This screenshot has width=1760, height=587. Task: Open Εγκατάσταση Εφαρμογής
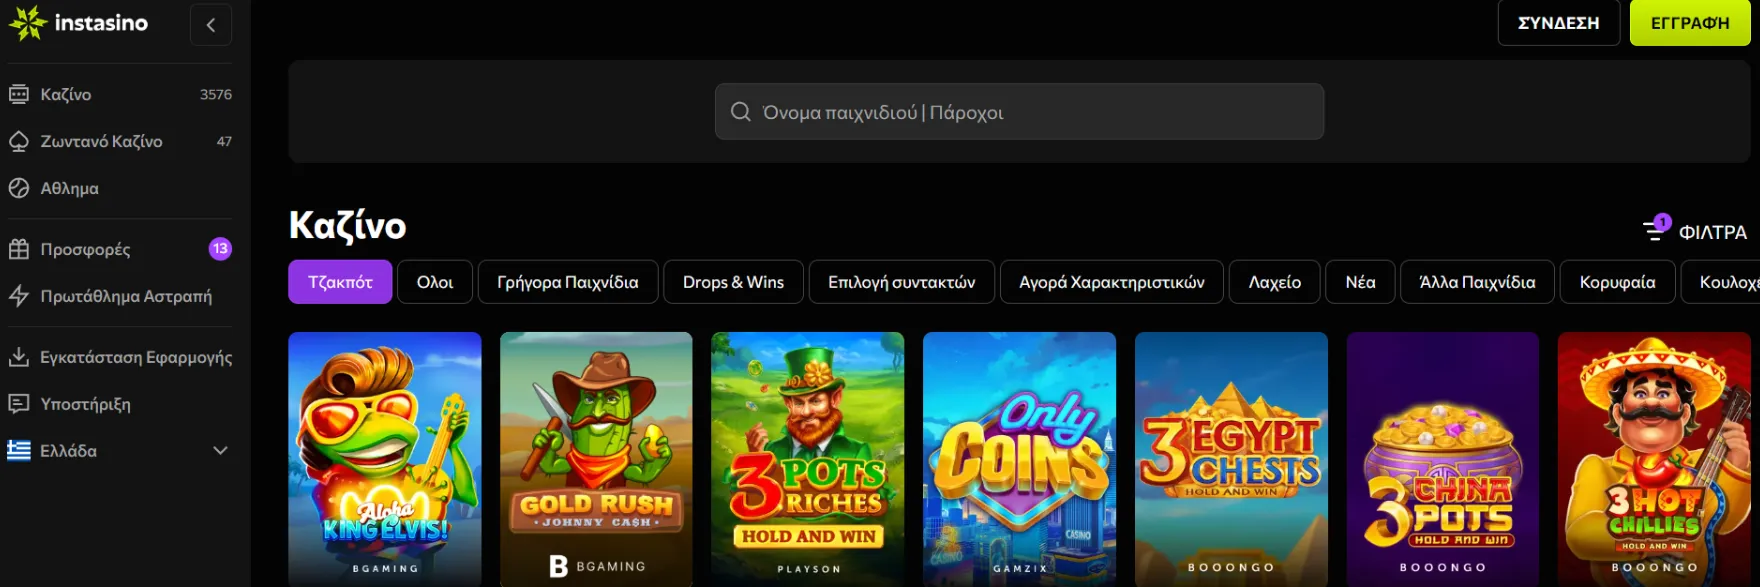tap(120, 357)
